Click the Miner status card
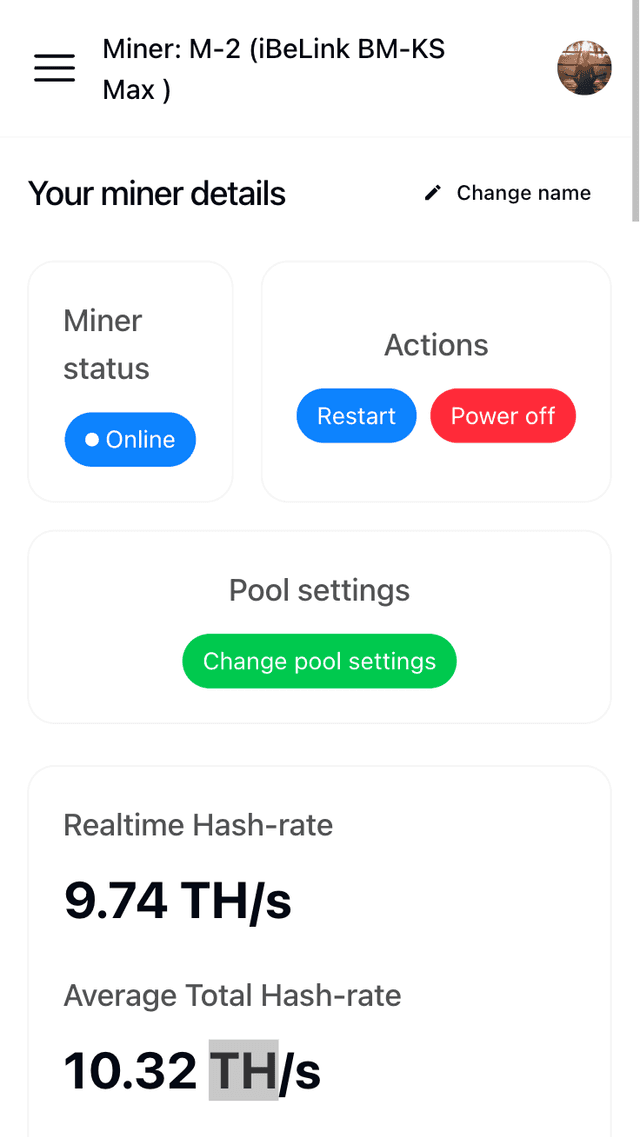Screen dimensions: 640x1137 tap(130, 381)
